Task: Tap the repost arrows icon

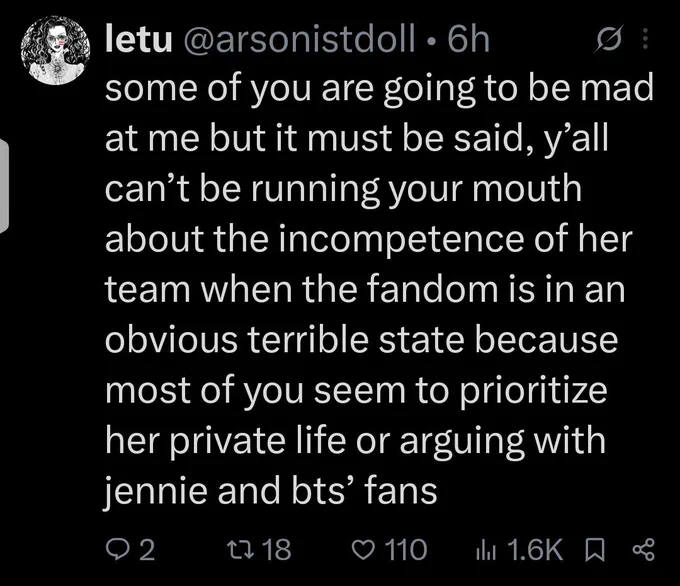Action: (x=242, y=550)
